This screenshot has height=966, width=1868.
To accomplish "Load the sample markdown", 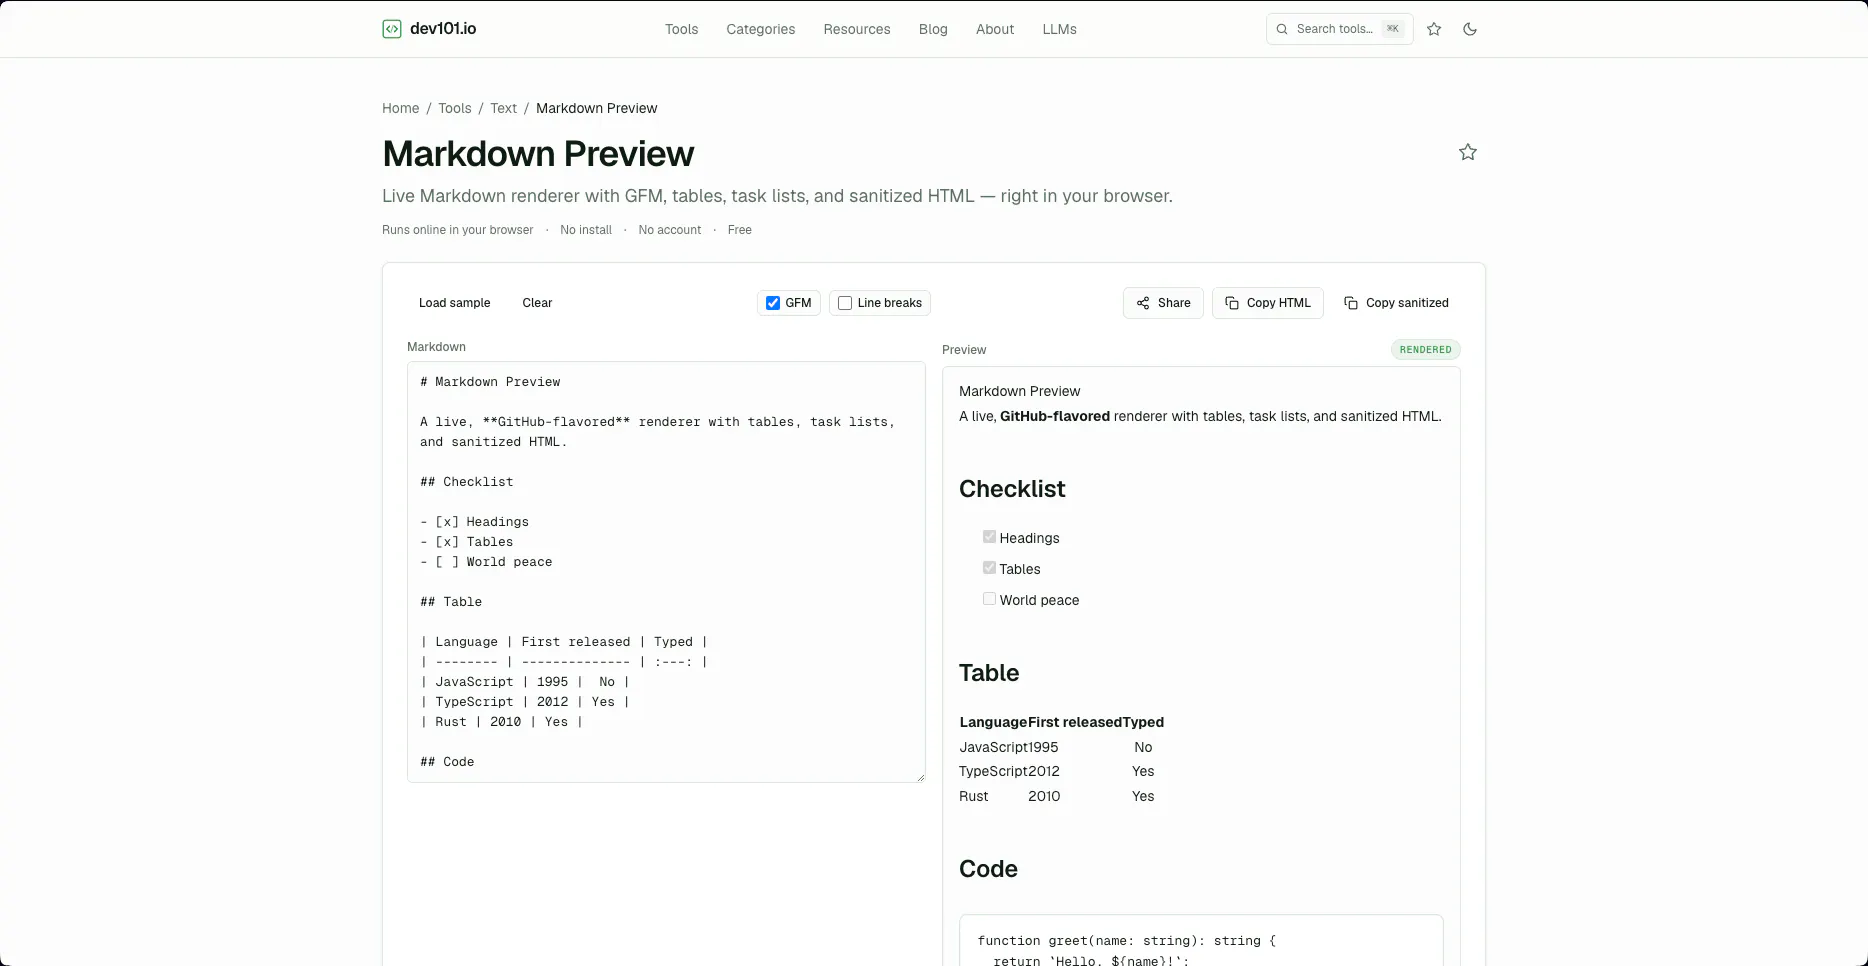I will tap(454, 303).
